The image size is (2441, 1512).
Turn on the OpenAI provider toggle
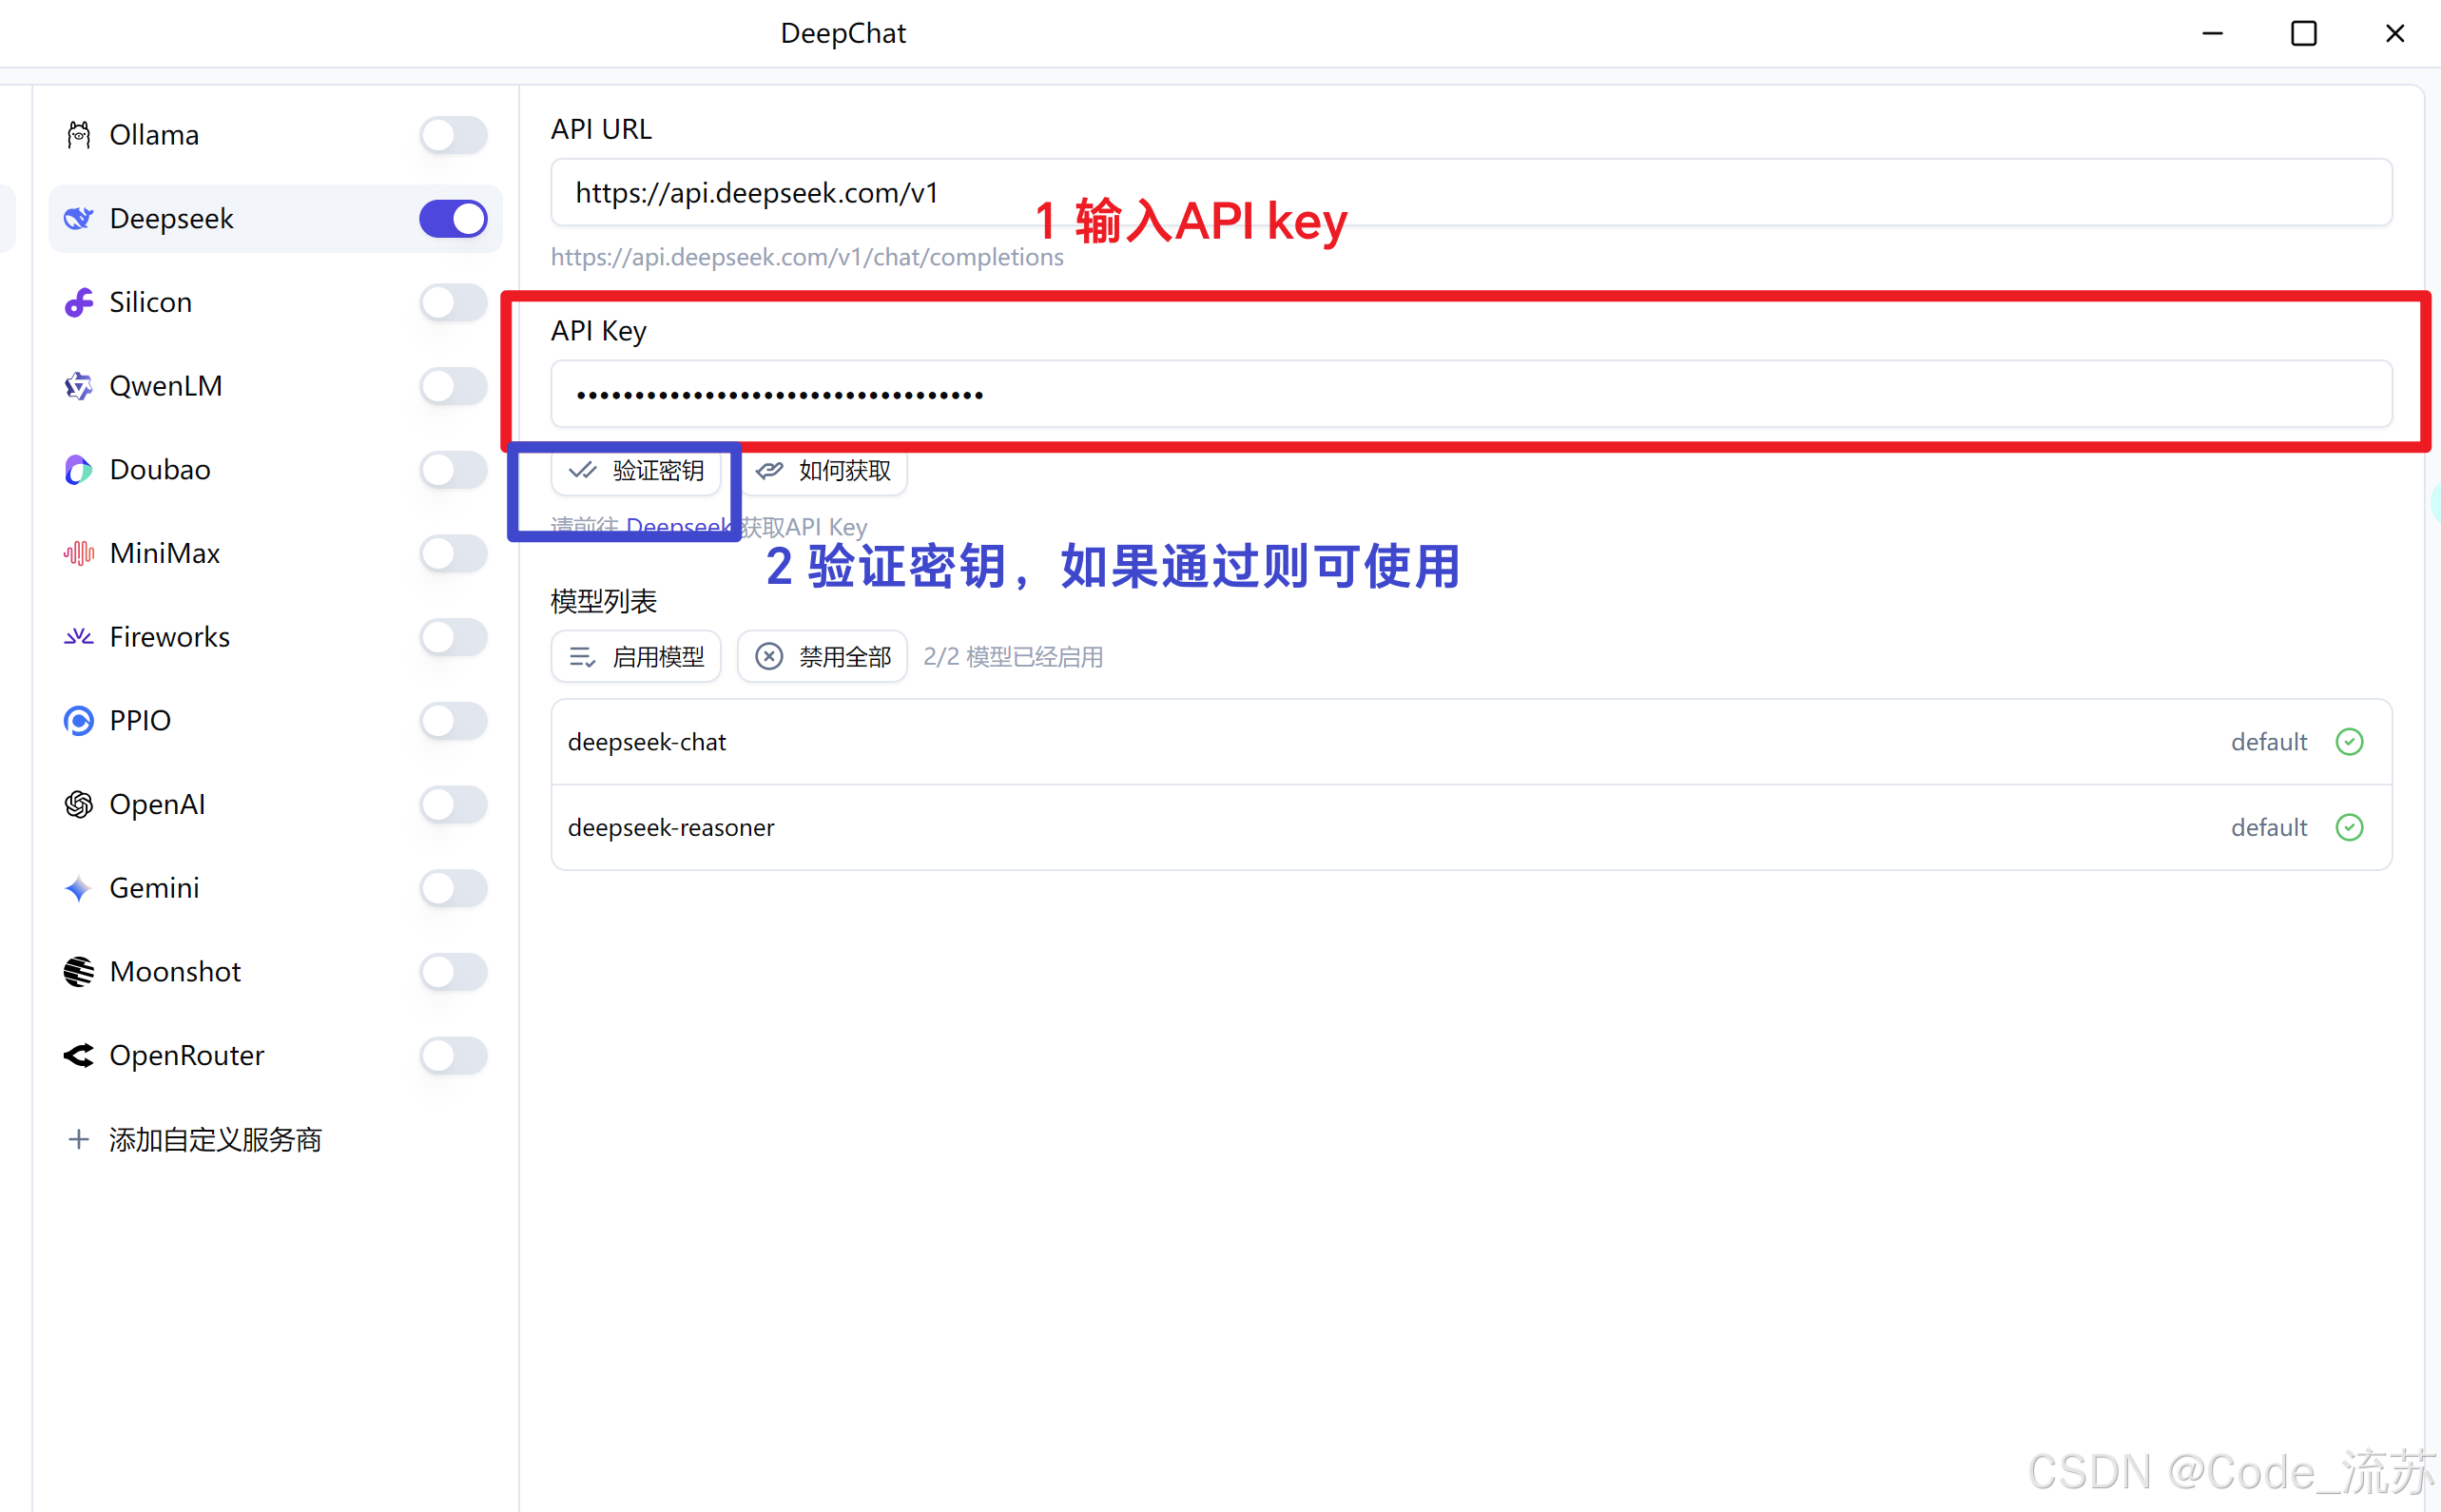[453, 804]
